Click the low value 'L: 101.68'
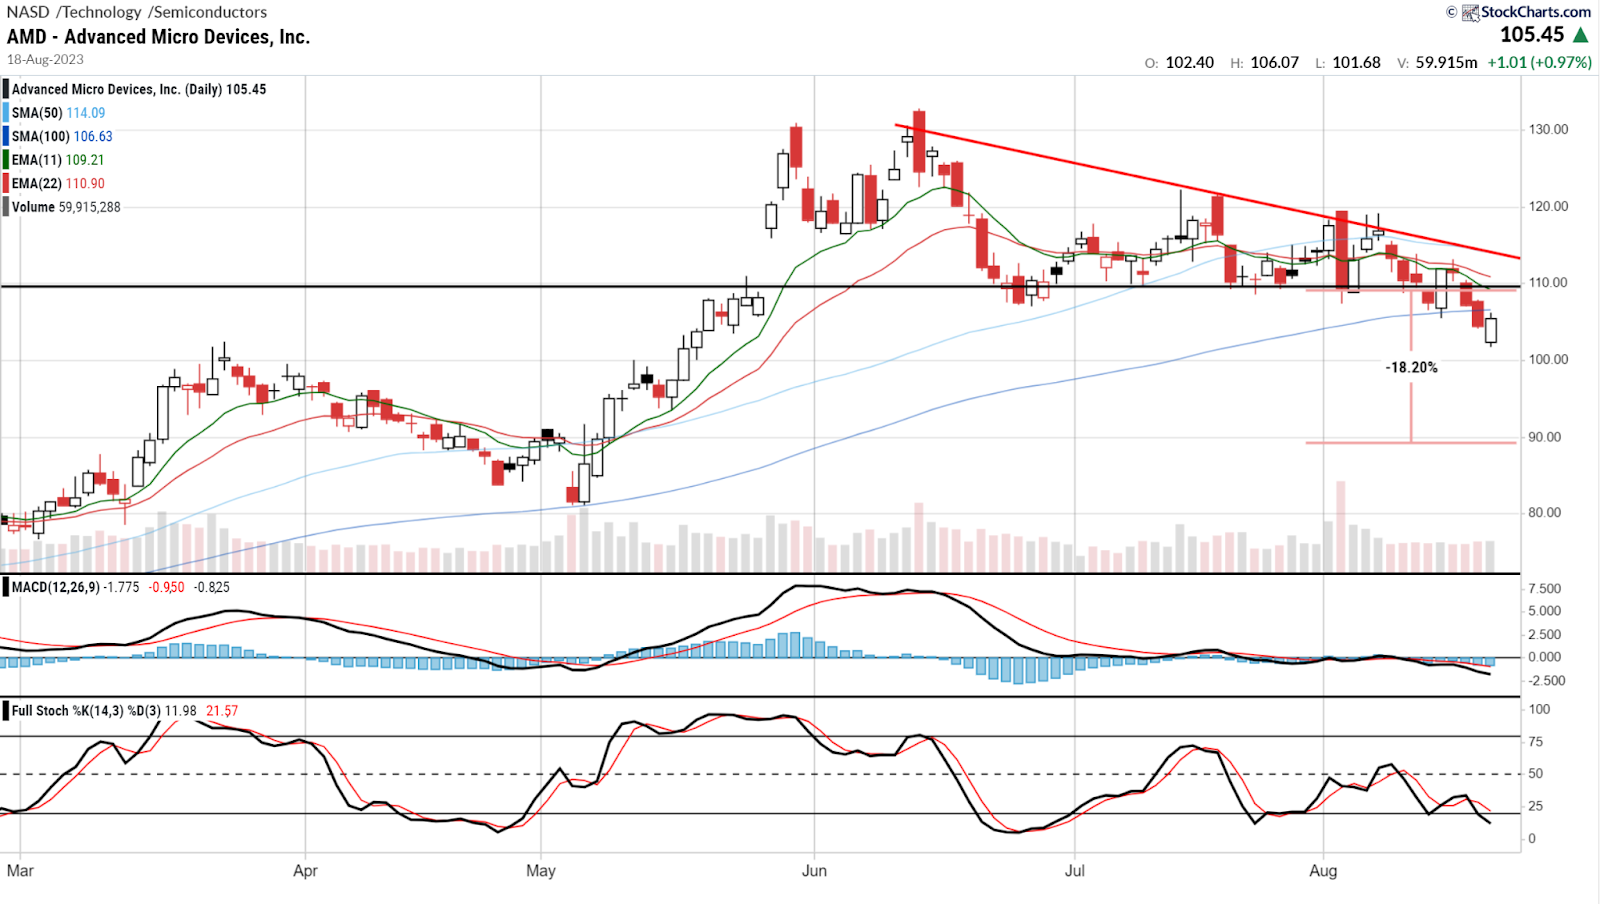Screen dimensions: 1600x904 (x=1348, y=62)
